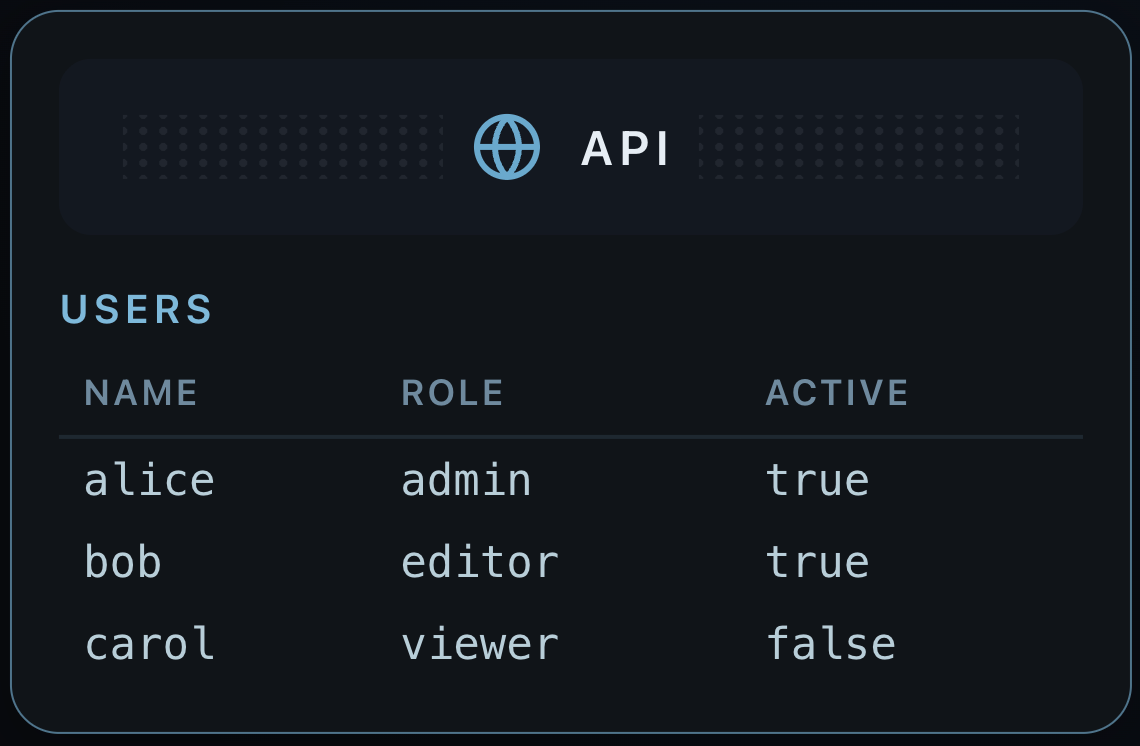The height and width of the screenshot is (746, 1140).
Task: Click the admin role cell
Action: coord(466,480)
